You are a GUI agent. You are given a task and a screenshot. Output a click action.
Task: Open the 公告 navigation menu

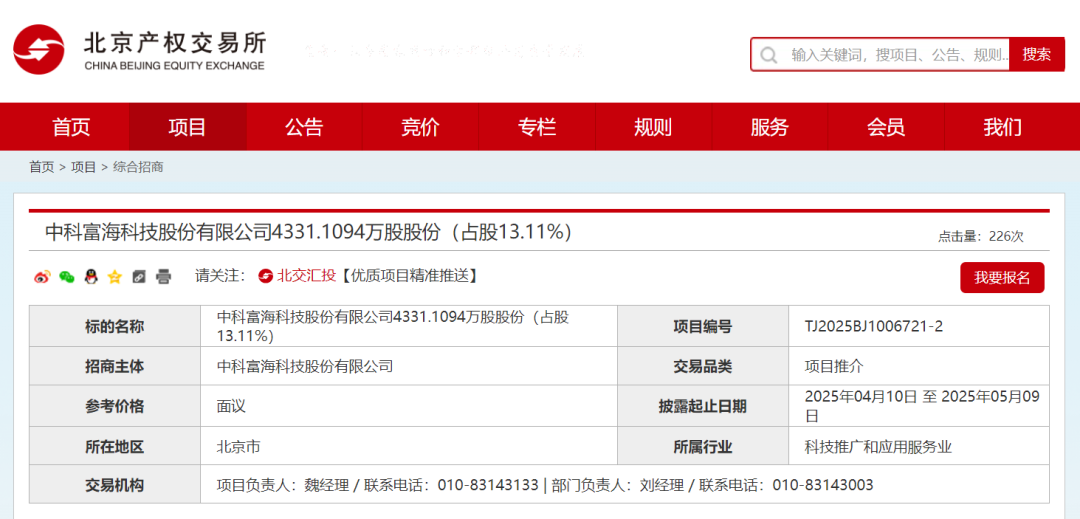tap(304, 127)
